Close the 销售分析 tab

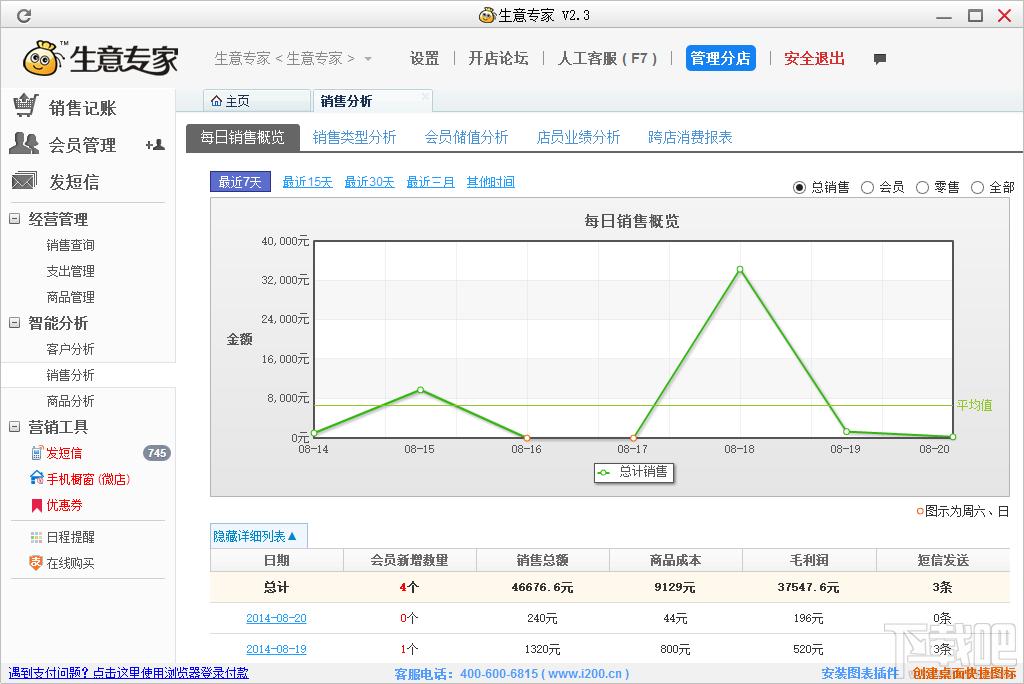tap(425, 97)
